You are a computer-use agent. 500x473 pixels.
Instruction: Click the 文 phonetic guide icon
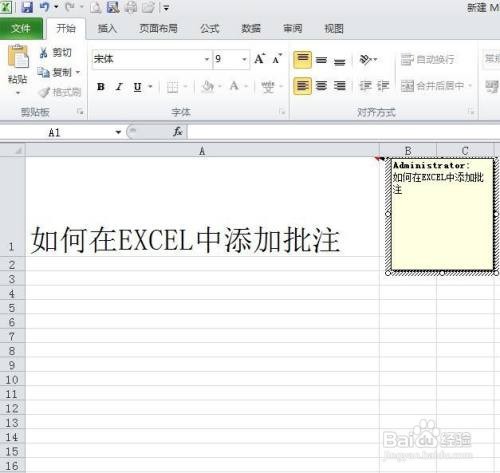click(268, 87)
